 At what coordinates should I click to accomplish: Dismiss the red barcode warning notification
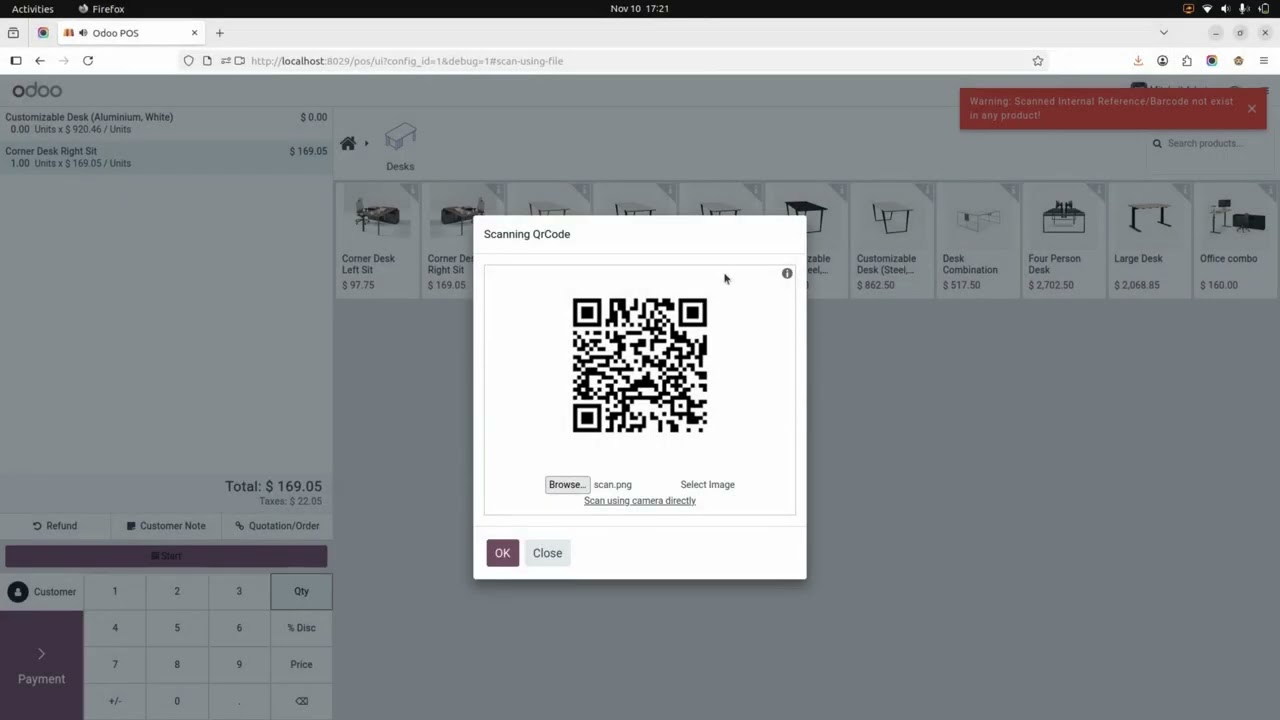click(x=1251, y=108)
